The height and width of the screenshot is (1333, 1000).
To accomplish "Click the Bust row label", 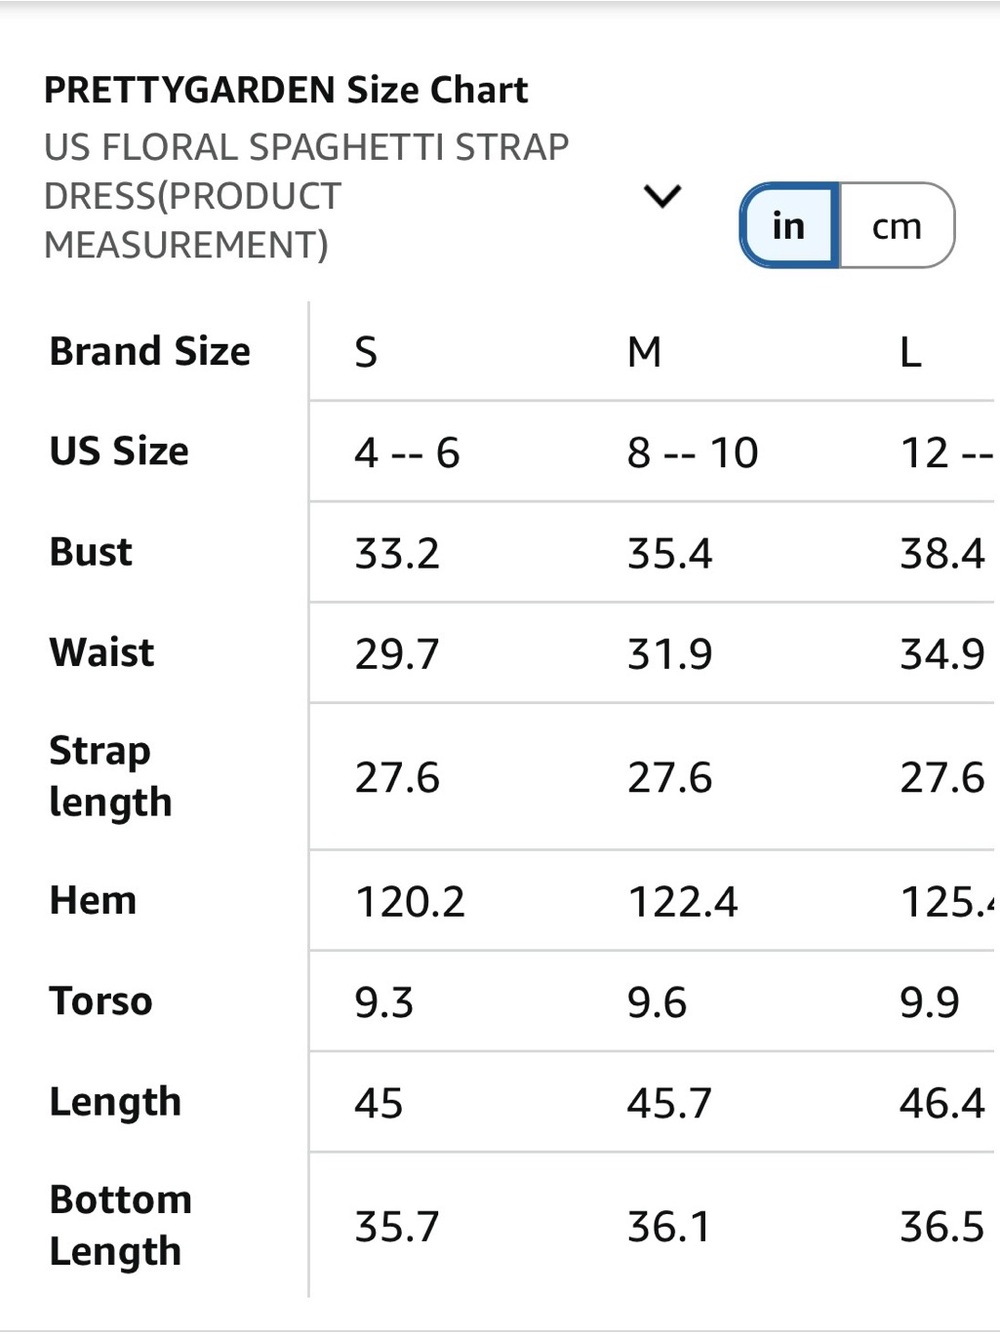I will pyautogui.click(x=91, y=552).
